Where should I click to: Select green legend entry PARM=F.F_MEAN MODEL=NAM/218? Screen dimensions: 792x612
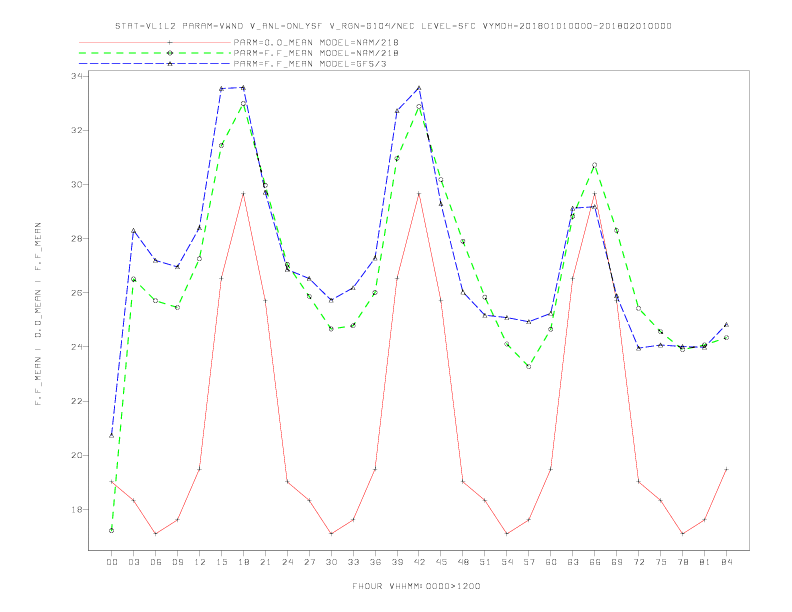(x=316, y=53)
